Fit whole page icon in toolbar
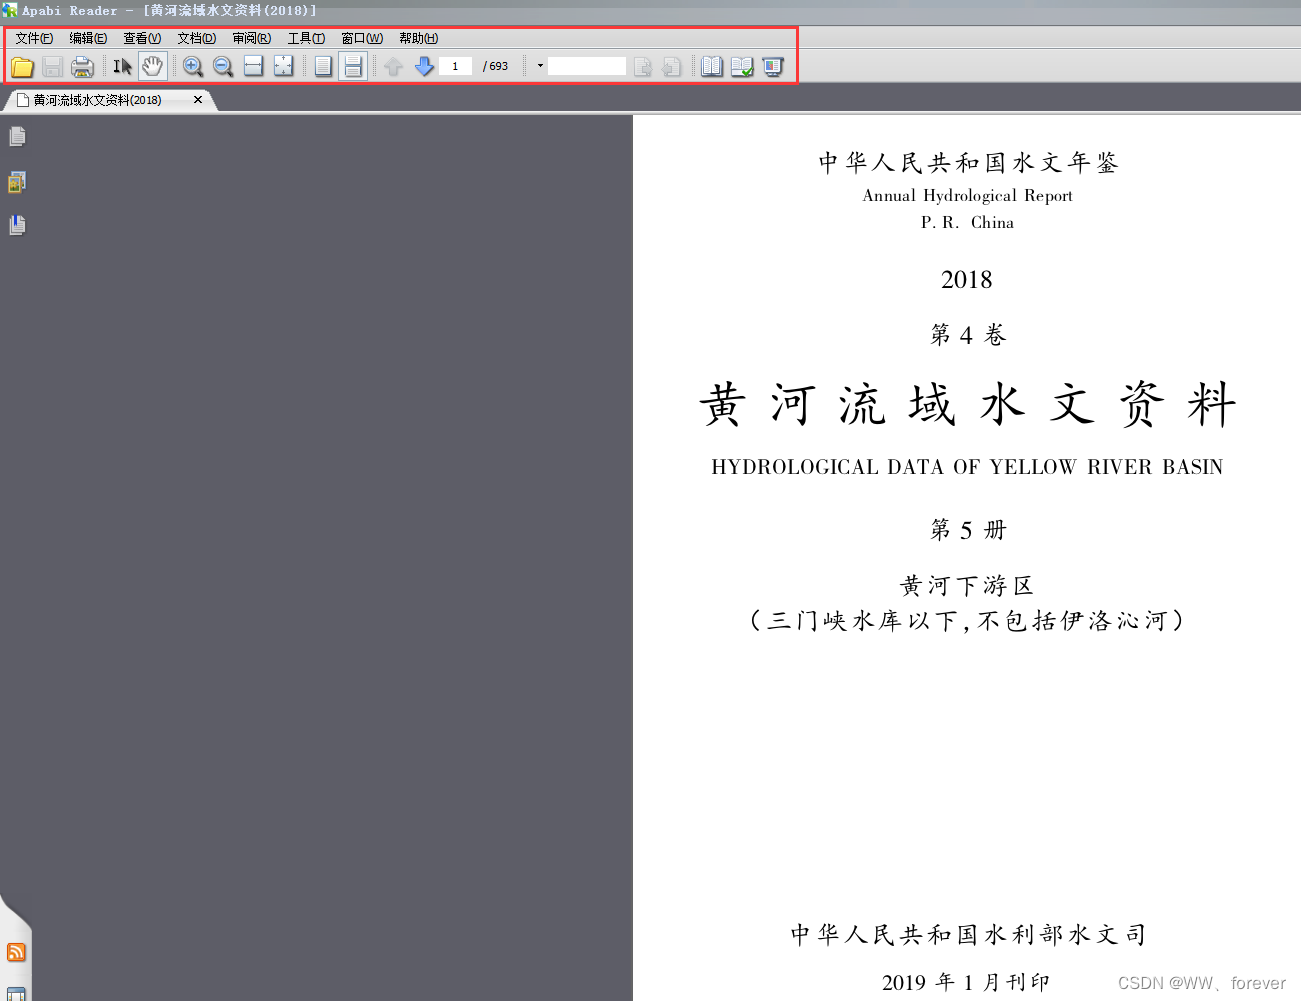This screenshot has width=1301, height=1001. pos(284,67)
